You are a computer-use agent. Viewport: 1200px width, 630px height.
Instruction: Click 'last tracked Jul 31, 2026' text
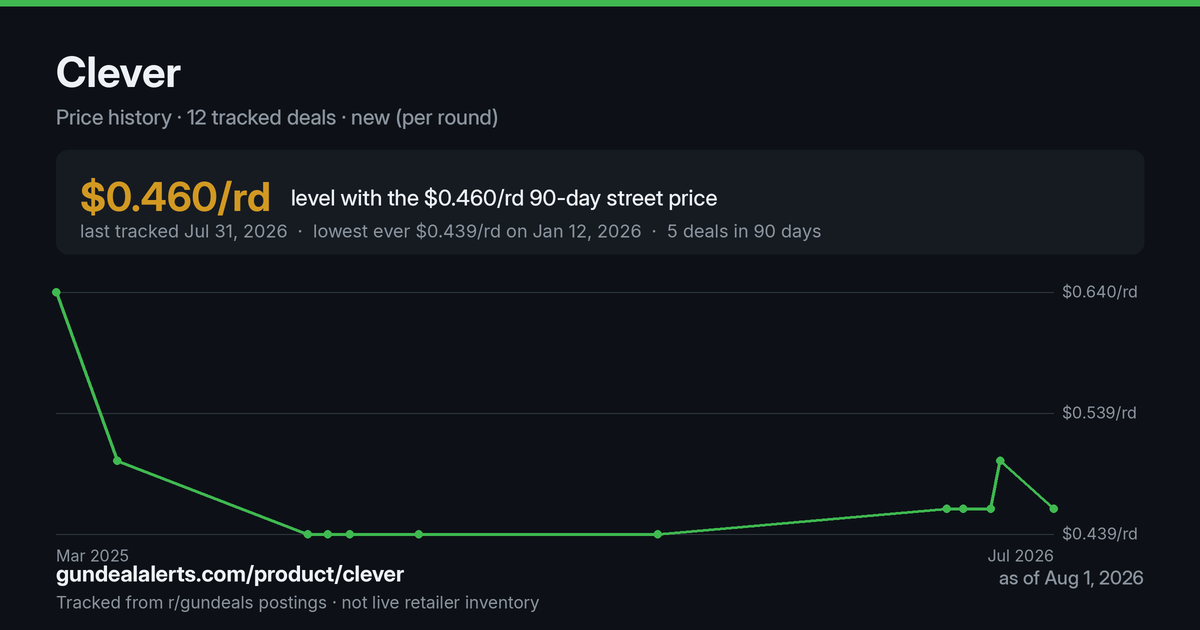click(184, 232)
